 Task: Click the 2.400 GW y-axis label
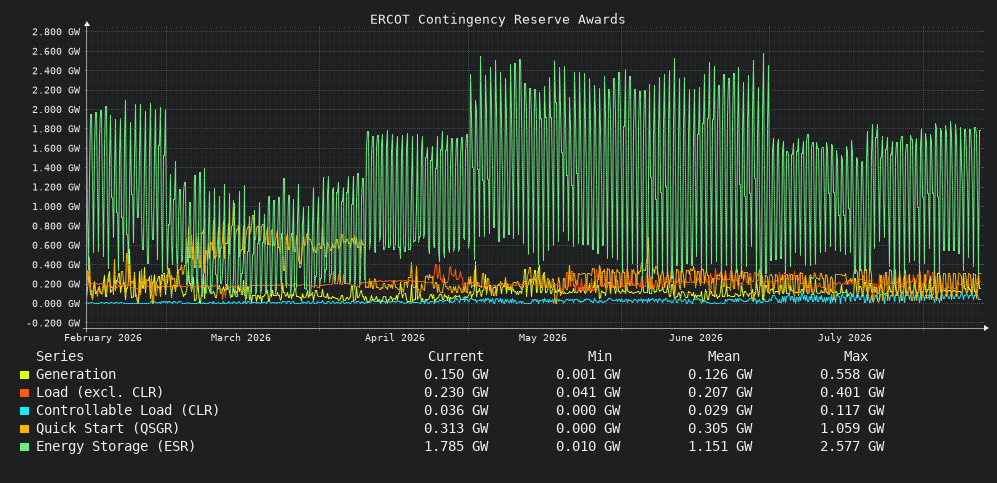[55, 71]
